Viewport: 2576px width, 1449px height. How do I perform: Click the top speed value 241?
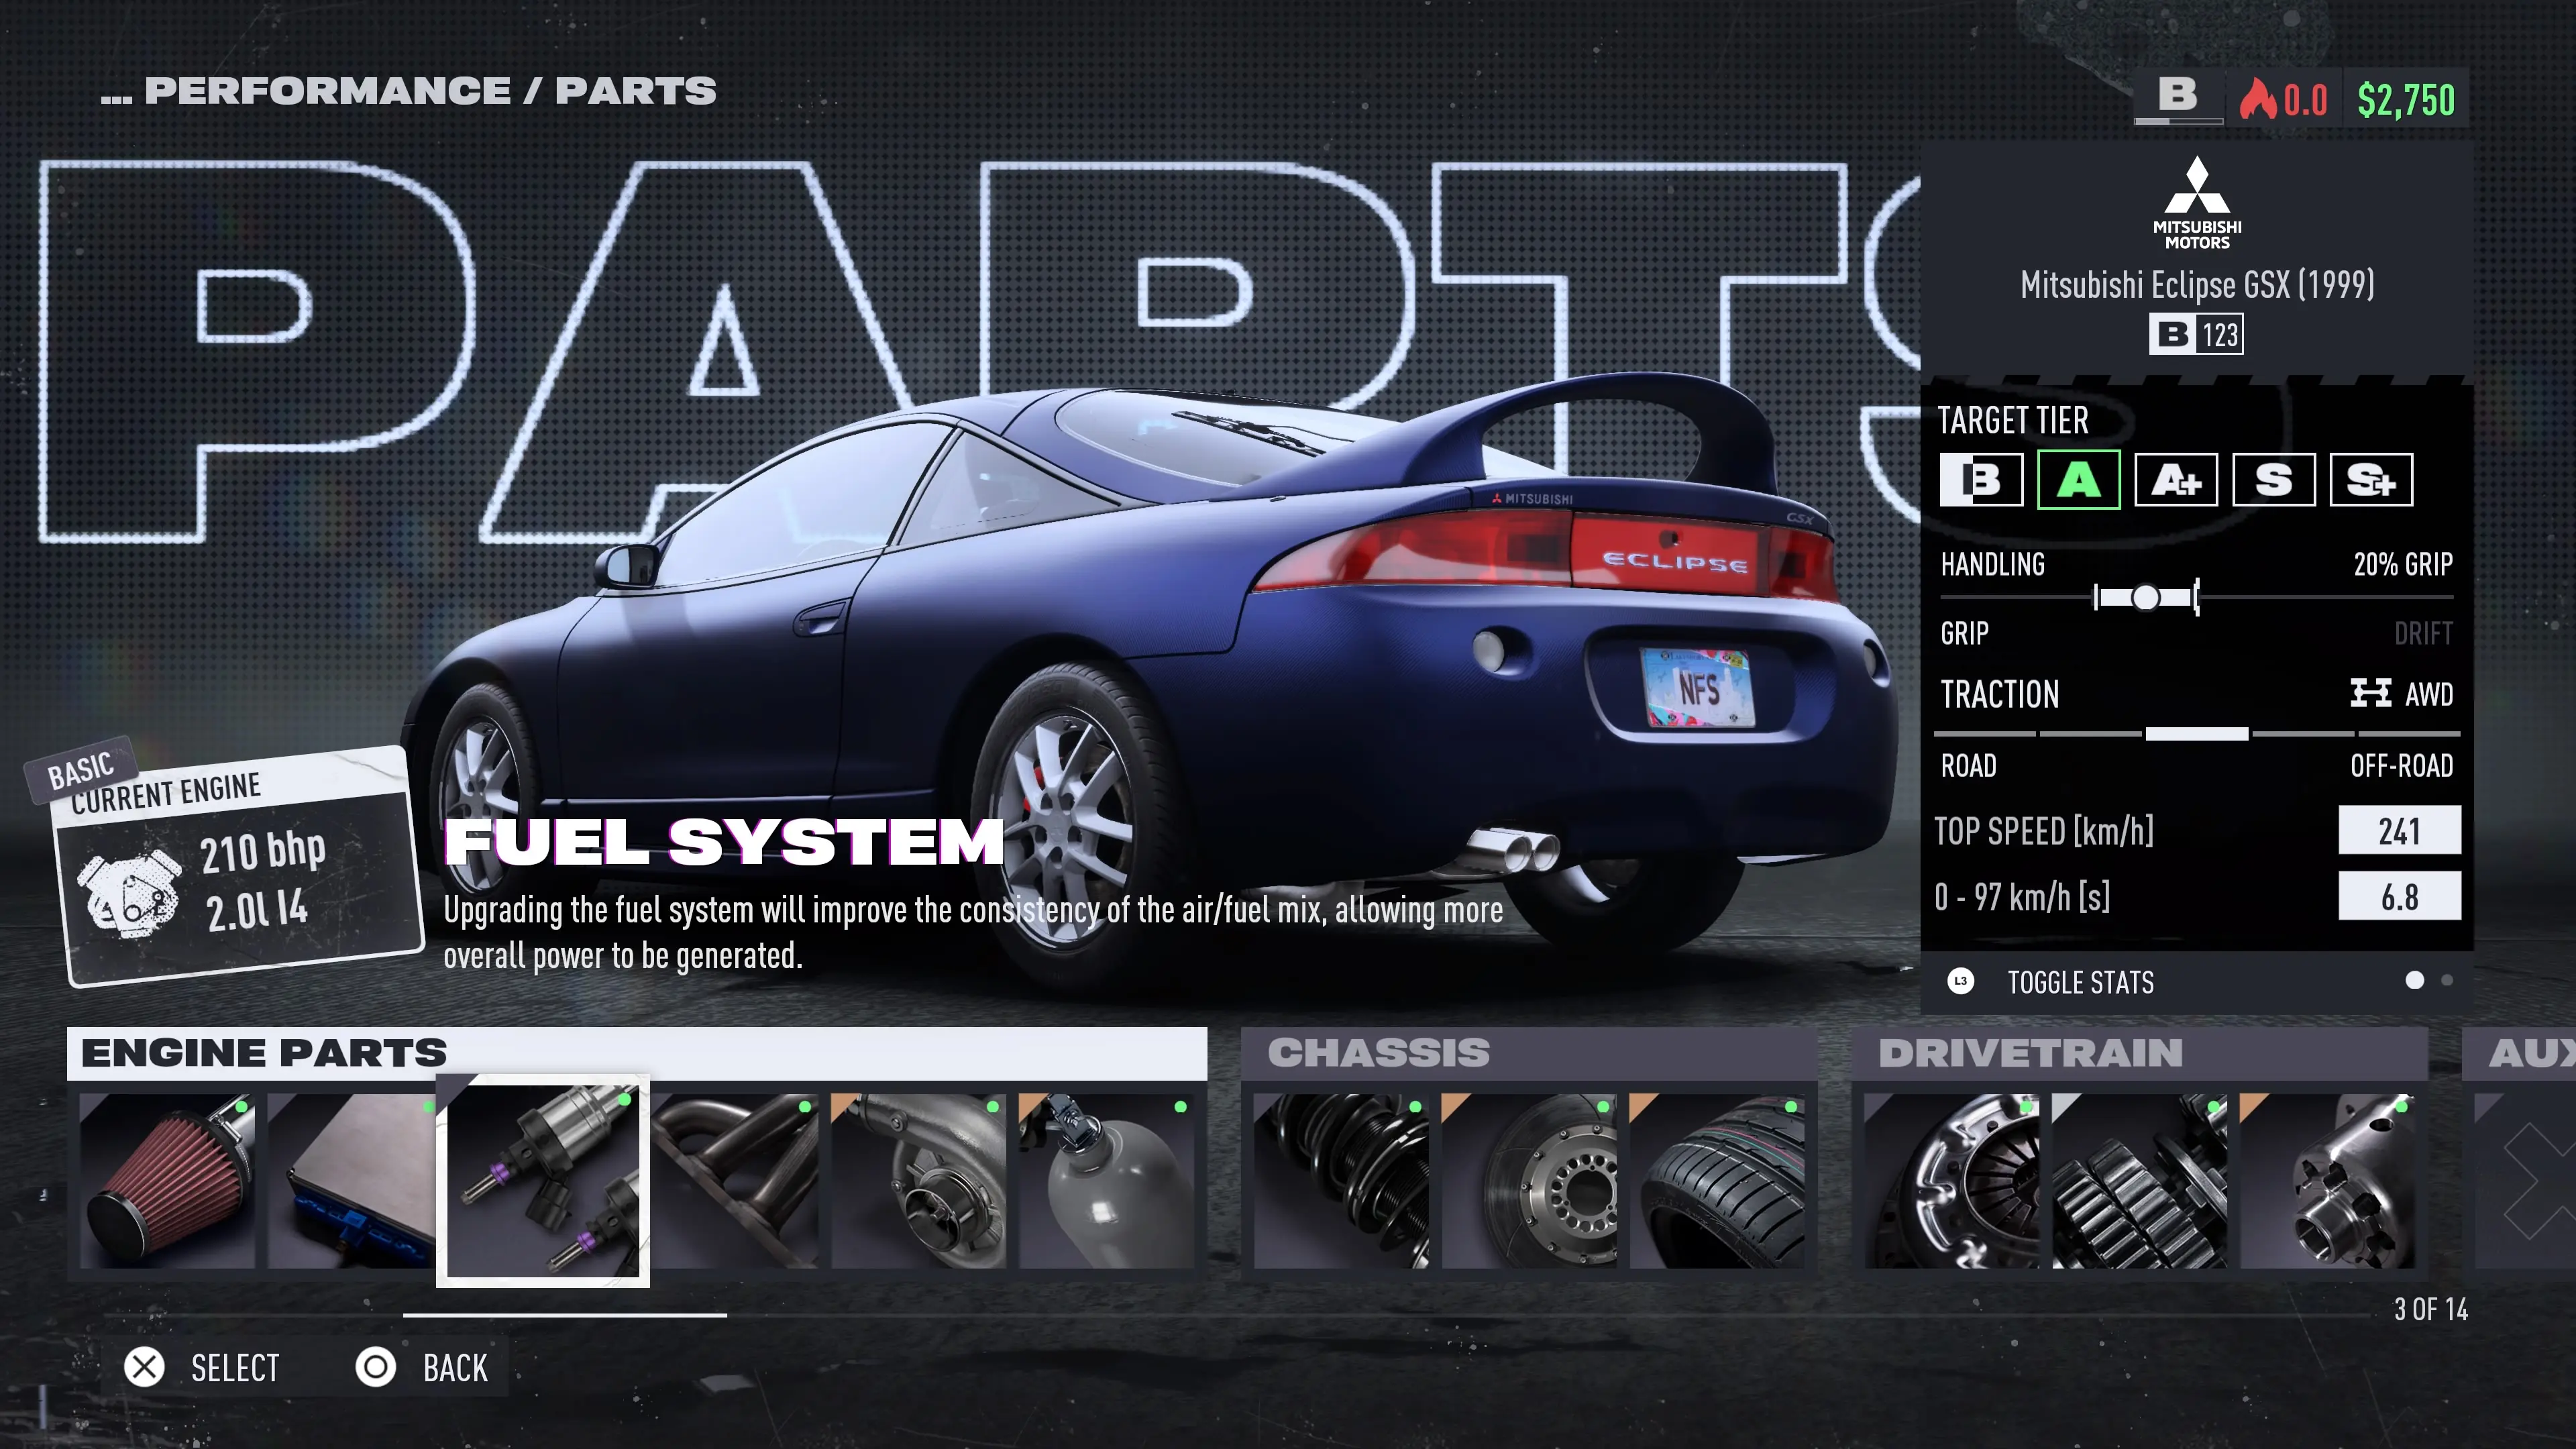2399,830
